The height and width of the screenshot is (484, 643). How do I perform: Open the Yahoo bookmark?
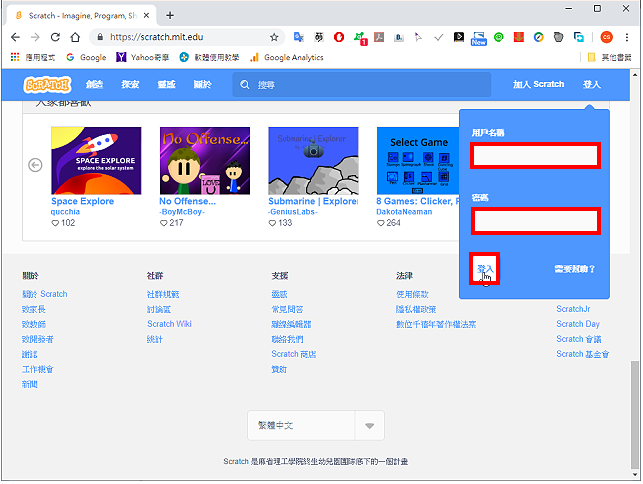coord(142,57)
